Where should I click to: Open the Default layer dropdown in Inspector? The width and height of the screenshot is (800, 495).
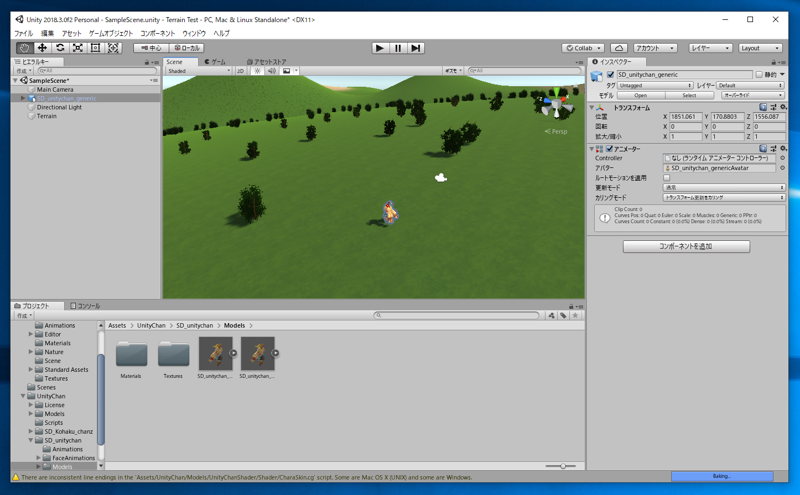click(x=750, y=85)
